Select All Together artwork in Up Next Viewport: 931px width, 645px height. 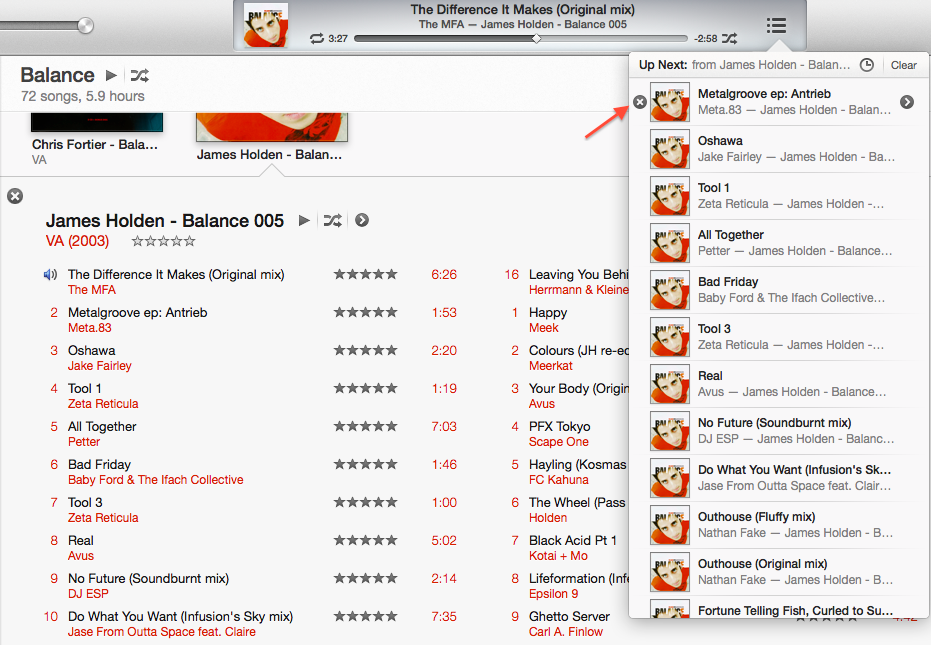coord(670,243)
